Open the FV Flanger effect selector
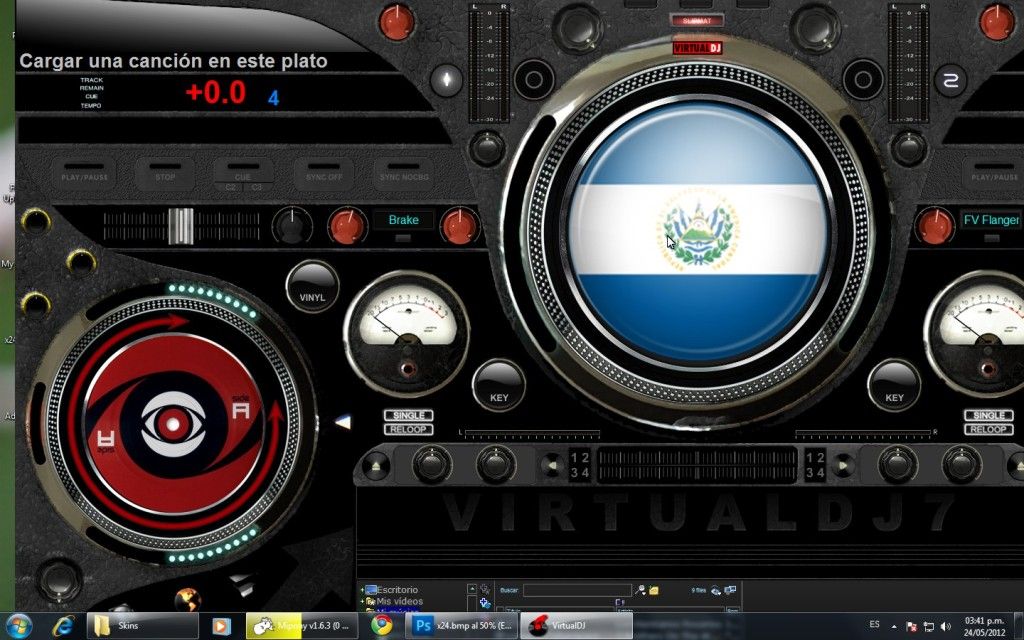The image size is (1024, 640). 991,220
